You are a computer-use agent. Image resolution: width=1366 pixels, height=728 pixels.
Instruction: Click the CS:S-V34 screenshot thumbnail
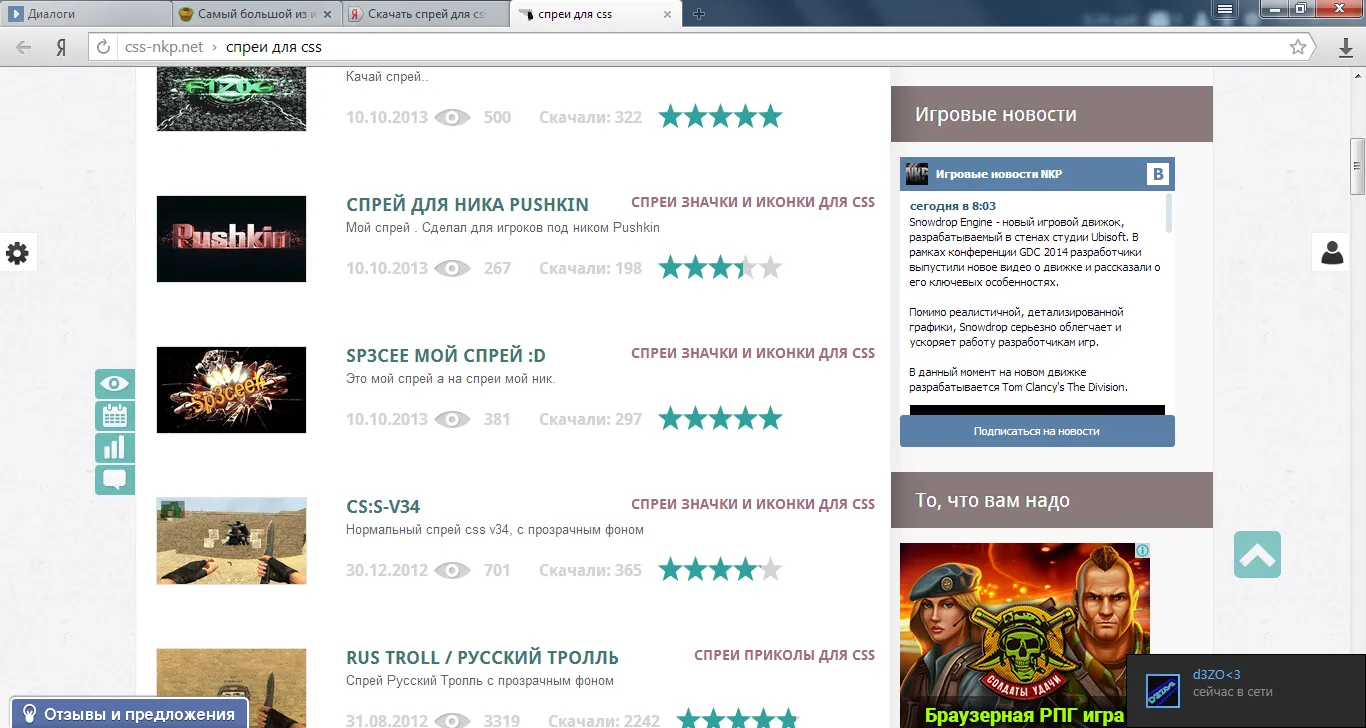coord(231,541)
